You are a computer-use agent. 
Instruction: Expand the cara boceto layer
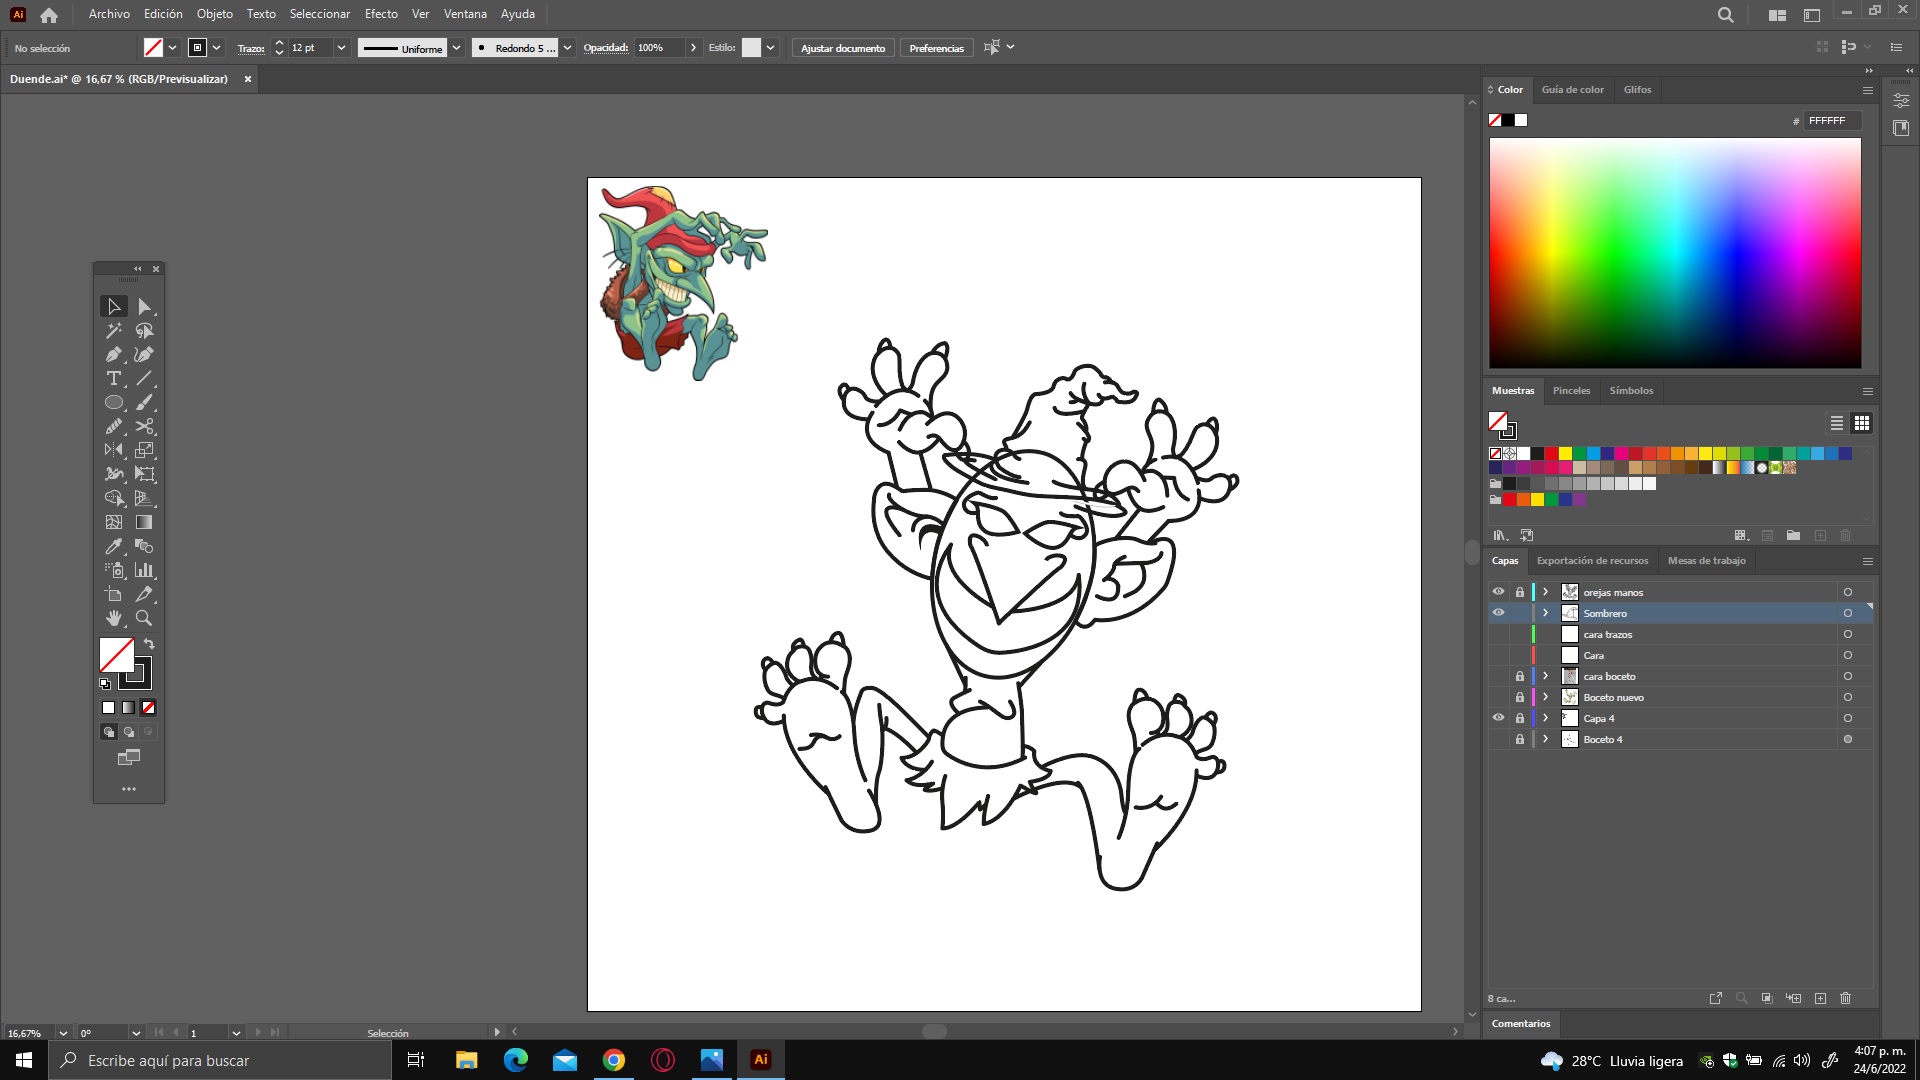[1546, 676]
